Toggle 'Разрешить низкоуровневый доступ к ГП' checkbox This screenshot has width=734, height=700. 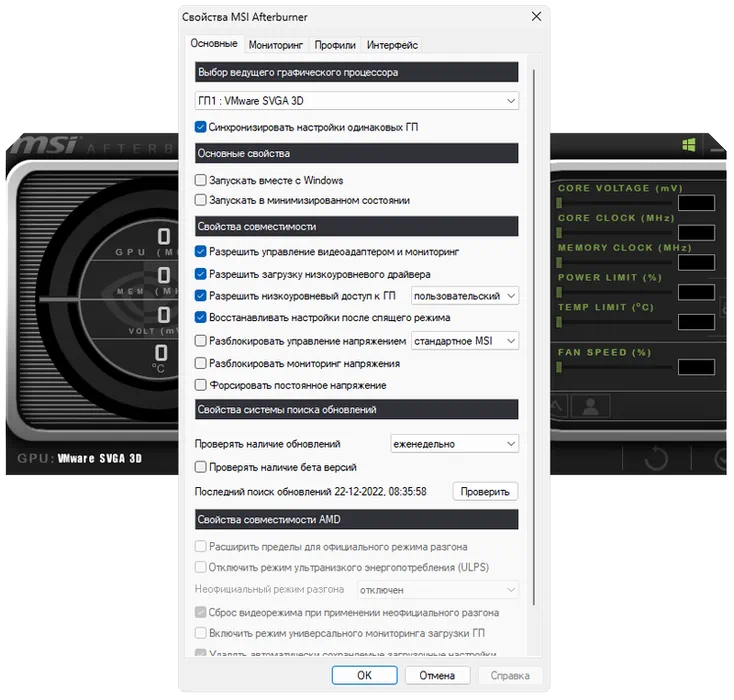[x=200, y=295]
